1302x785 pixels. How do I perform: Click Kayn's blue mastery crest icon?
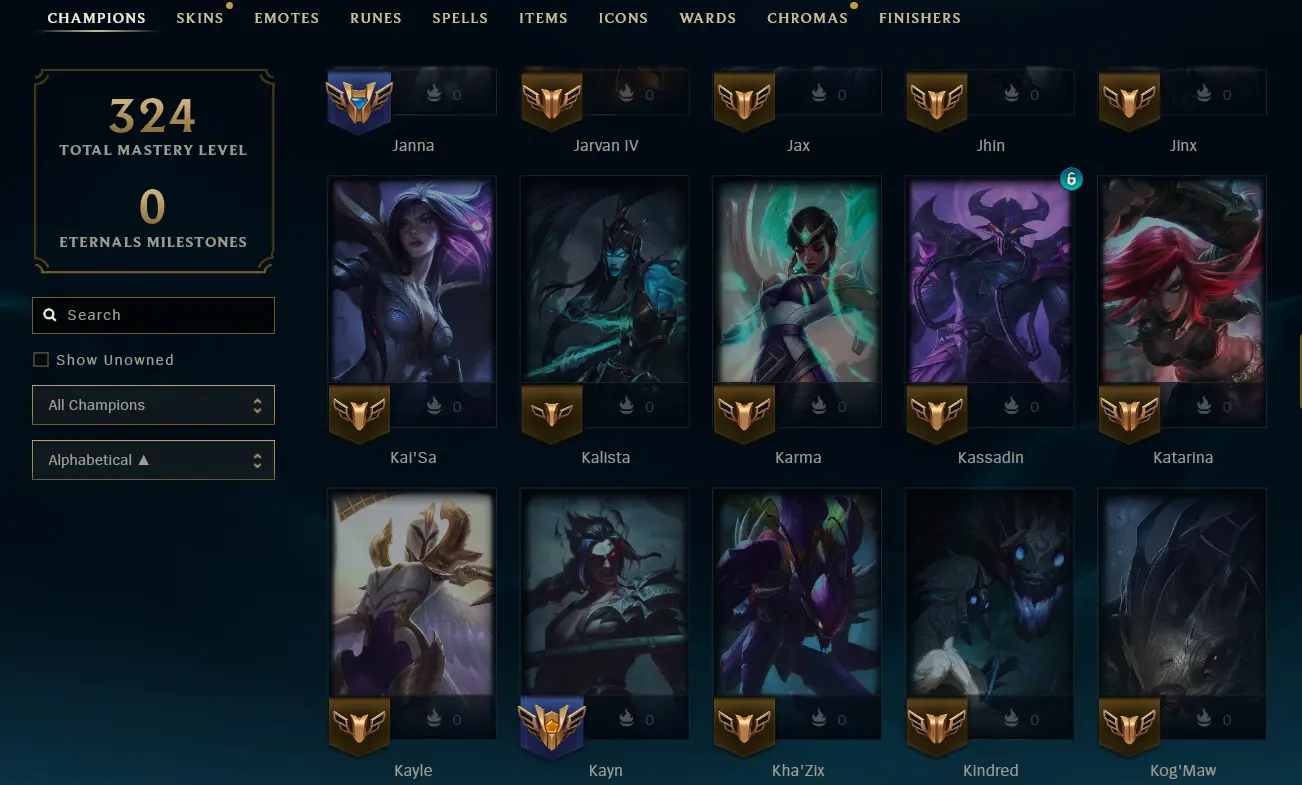551,725
